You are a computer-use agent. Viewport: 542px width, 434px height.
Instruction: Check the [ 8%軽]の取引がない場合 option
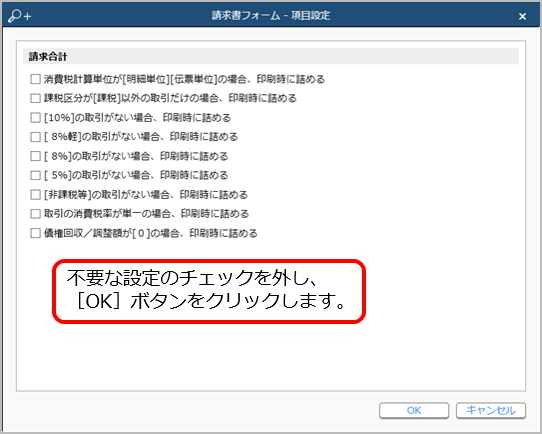click(x=35, y=137)
